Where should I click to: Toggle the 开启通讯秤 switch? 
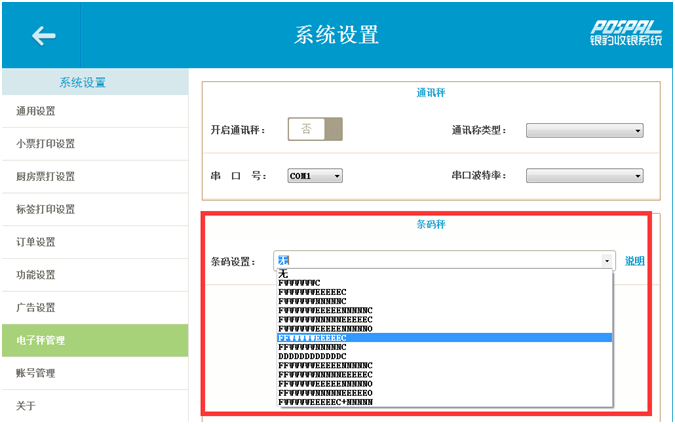tap(315, 129)
